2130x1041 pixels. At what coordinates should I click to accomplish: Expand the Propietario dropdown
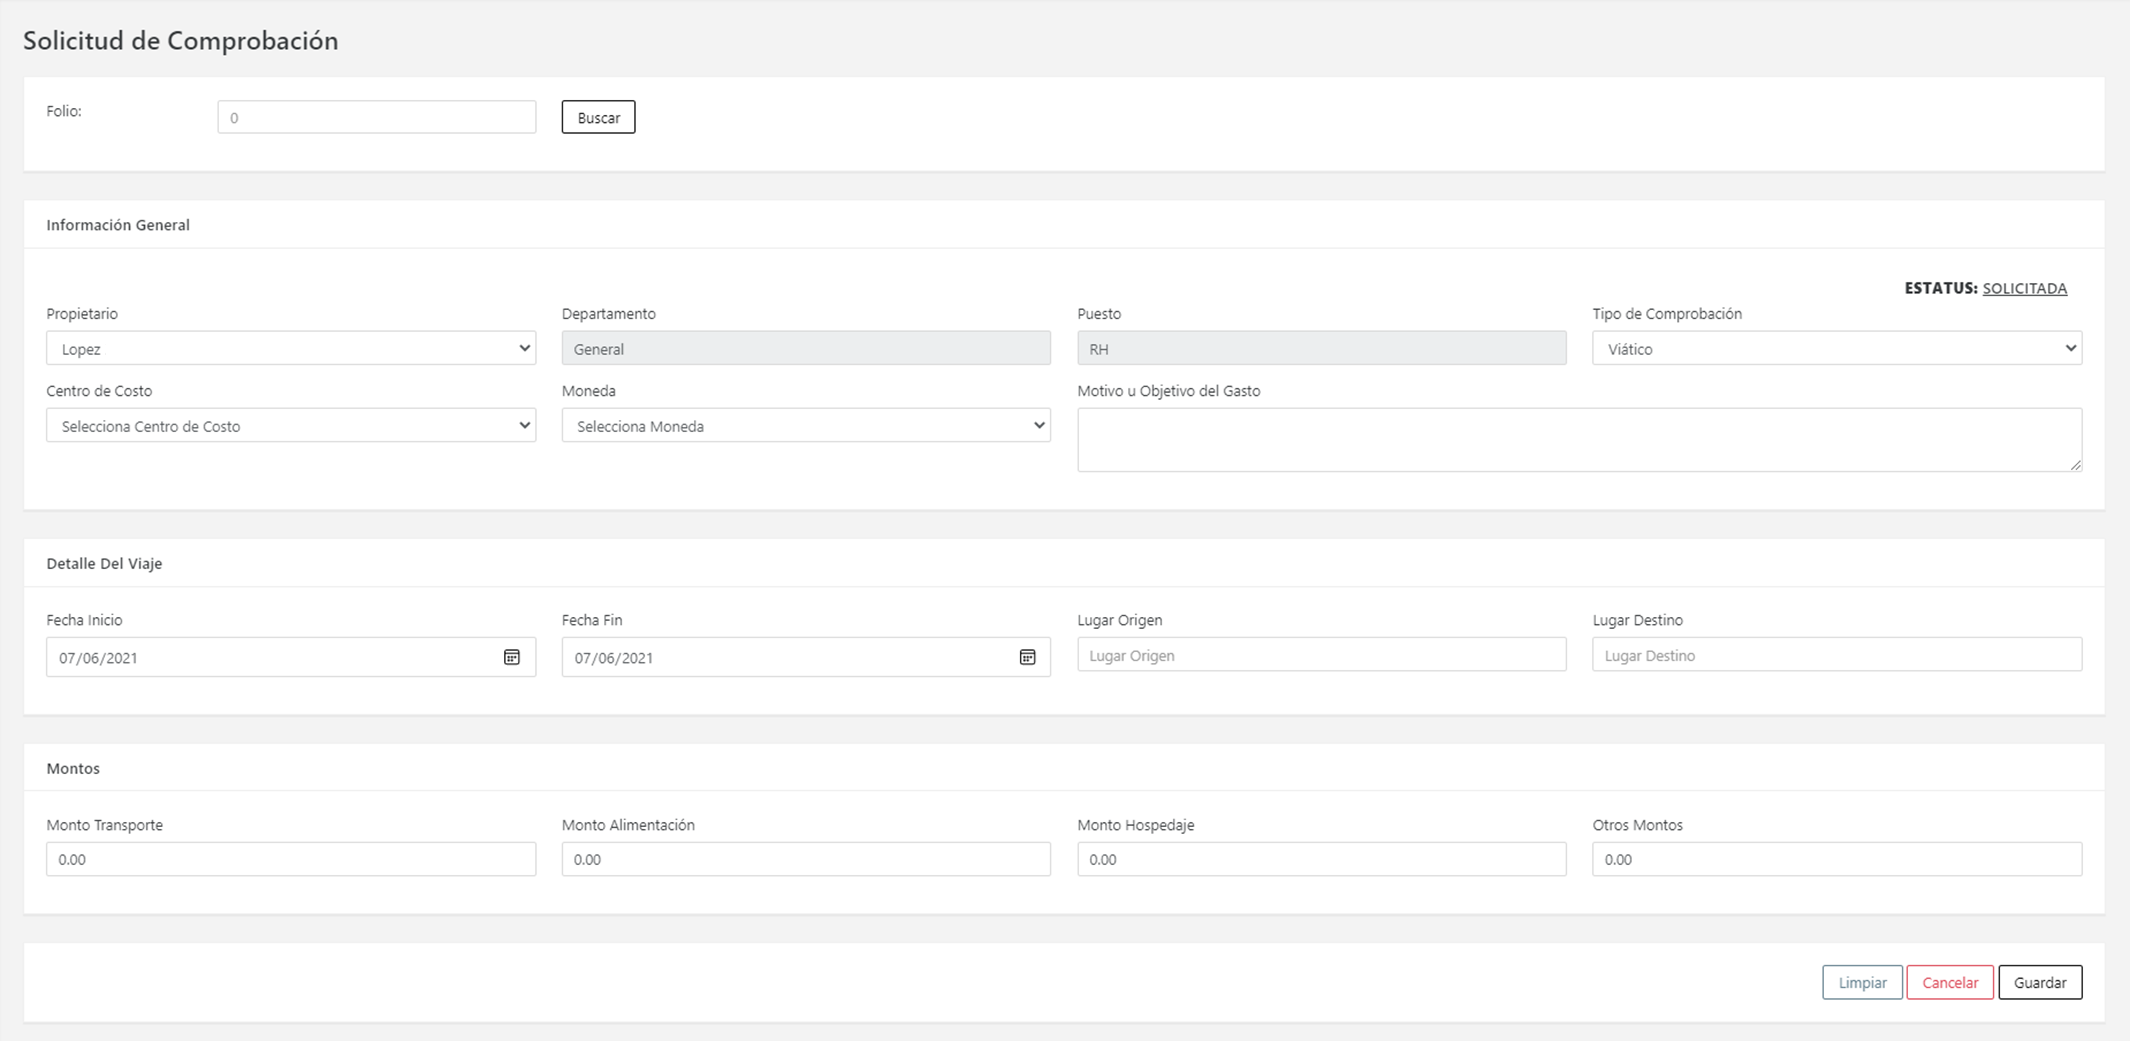point(290,348)
